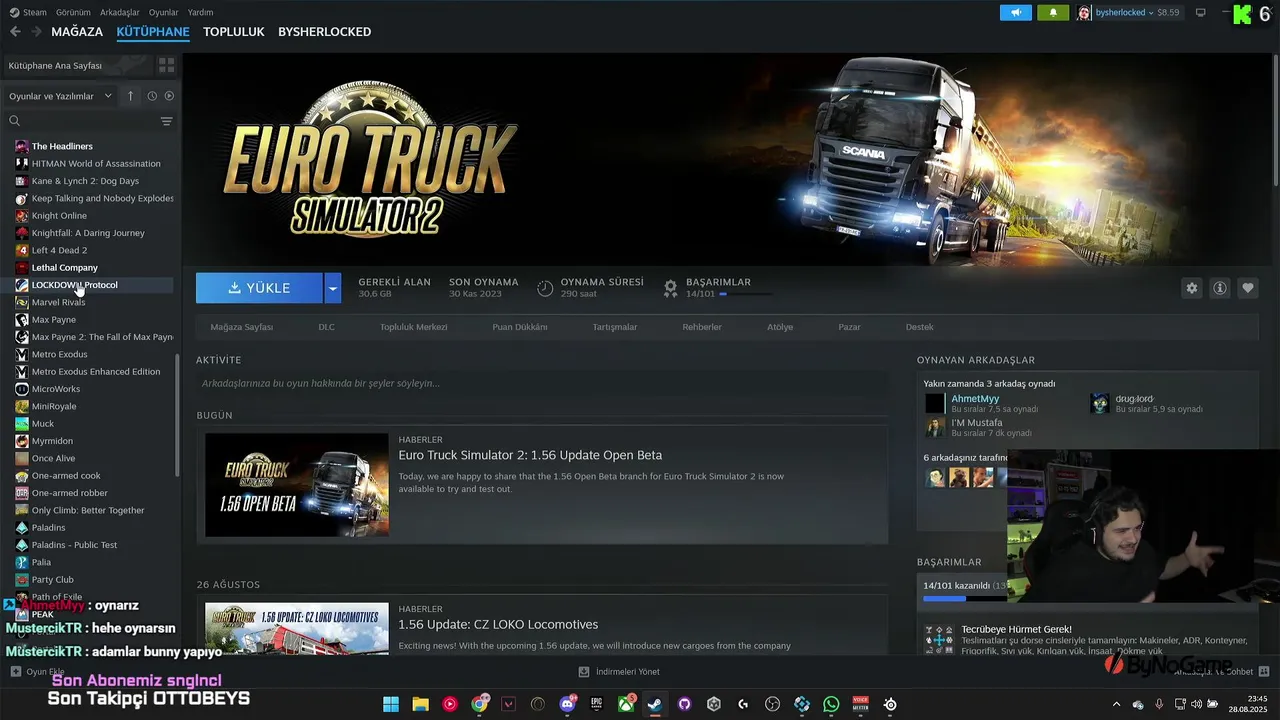
Task: Open İndirmeleri Yönet downloads manager
Action: click(619, 672)
